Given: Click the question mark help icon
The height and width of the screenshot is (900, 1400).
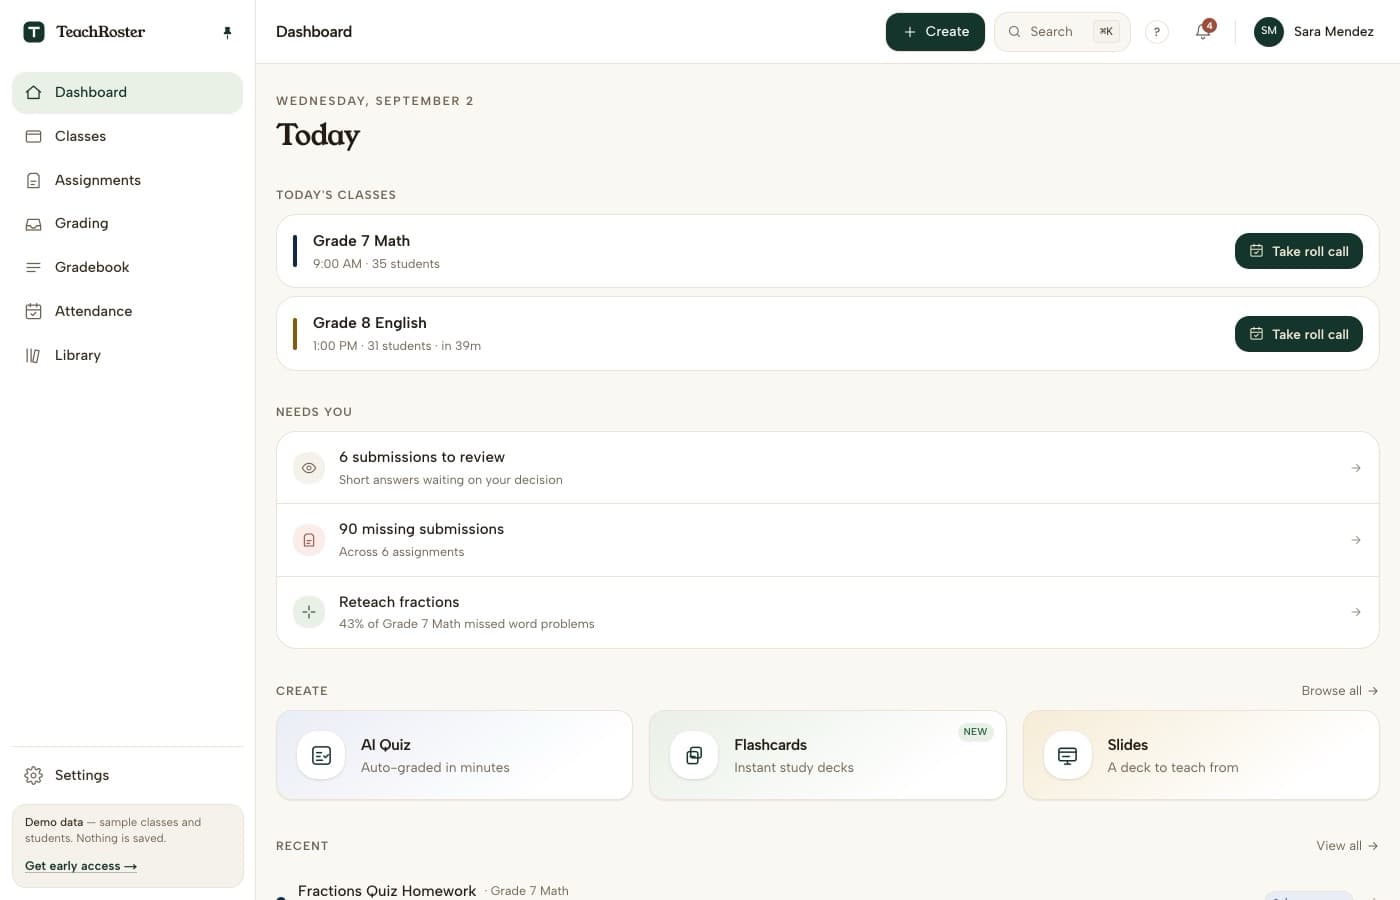Looking at the screenshot, I should coord(1157,32).
